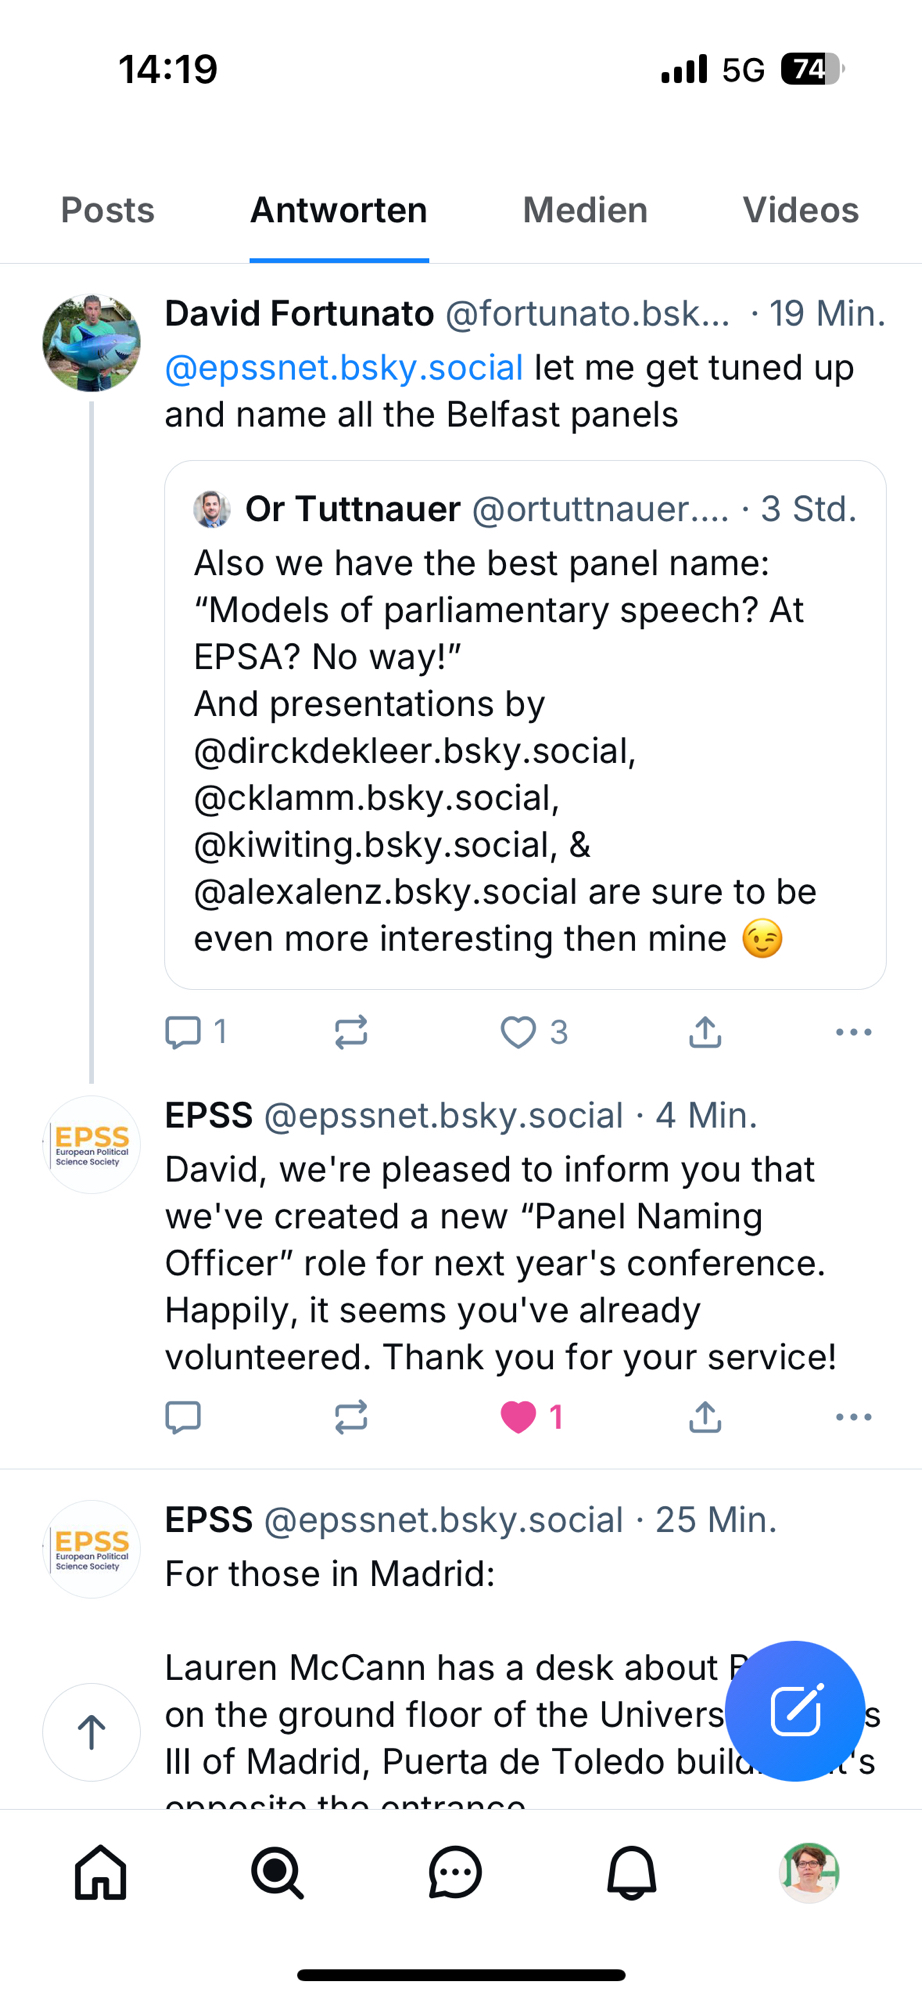Tap the scroll-to-top arrow button
The image size is (922, 2000).
click(92, 1732)
